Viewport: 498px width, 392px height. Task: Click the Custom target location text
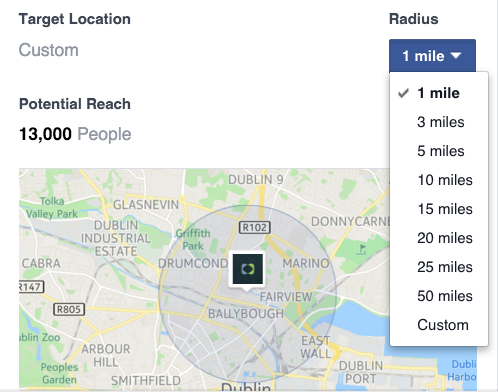click(x=49, y=50)
